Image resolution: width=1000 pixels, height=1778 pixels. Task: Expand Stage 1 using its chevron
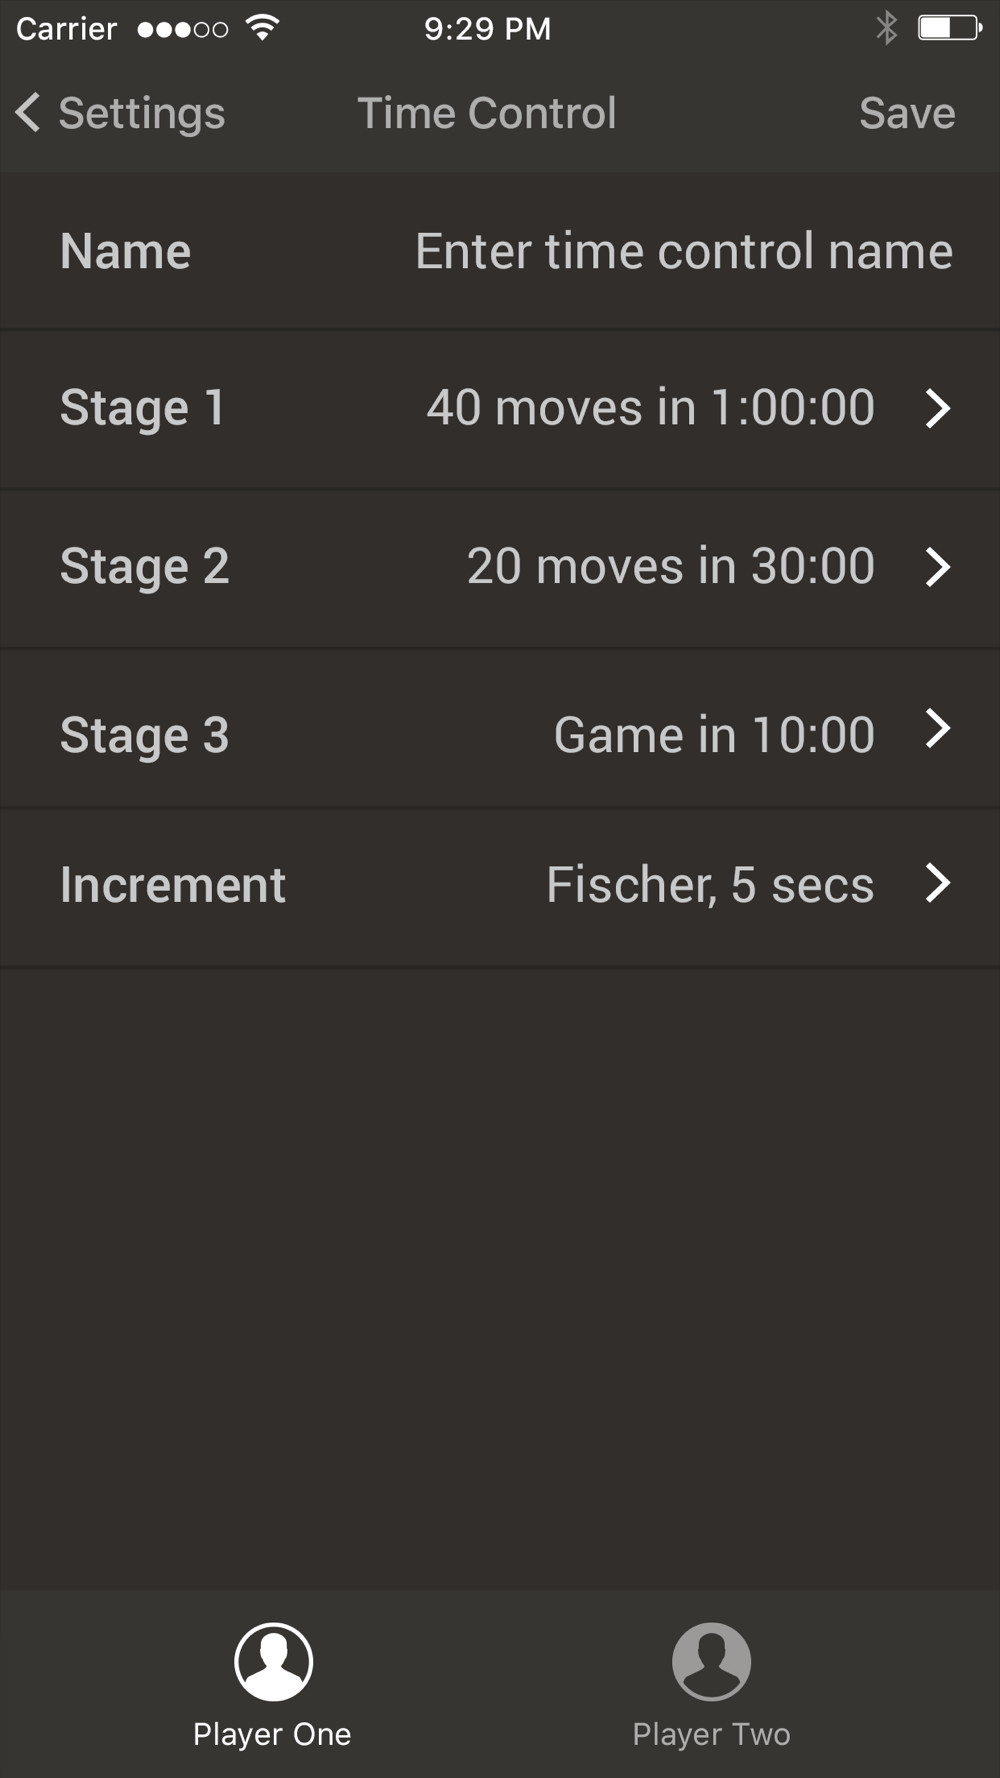click(x=937, y=408)
